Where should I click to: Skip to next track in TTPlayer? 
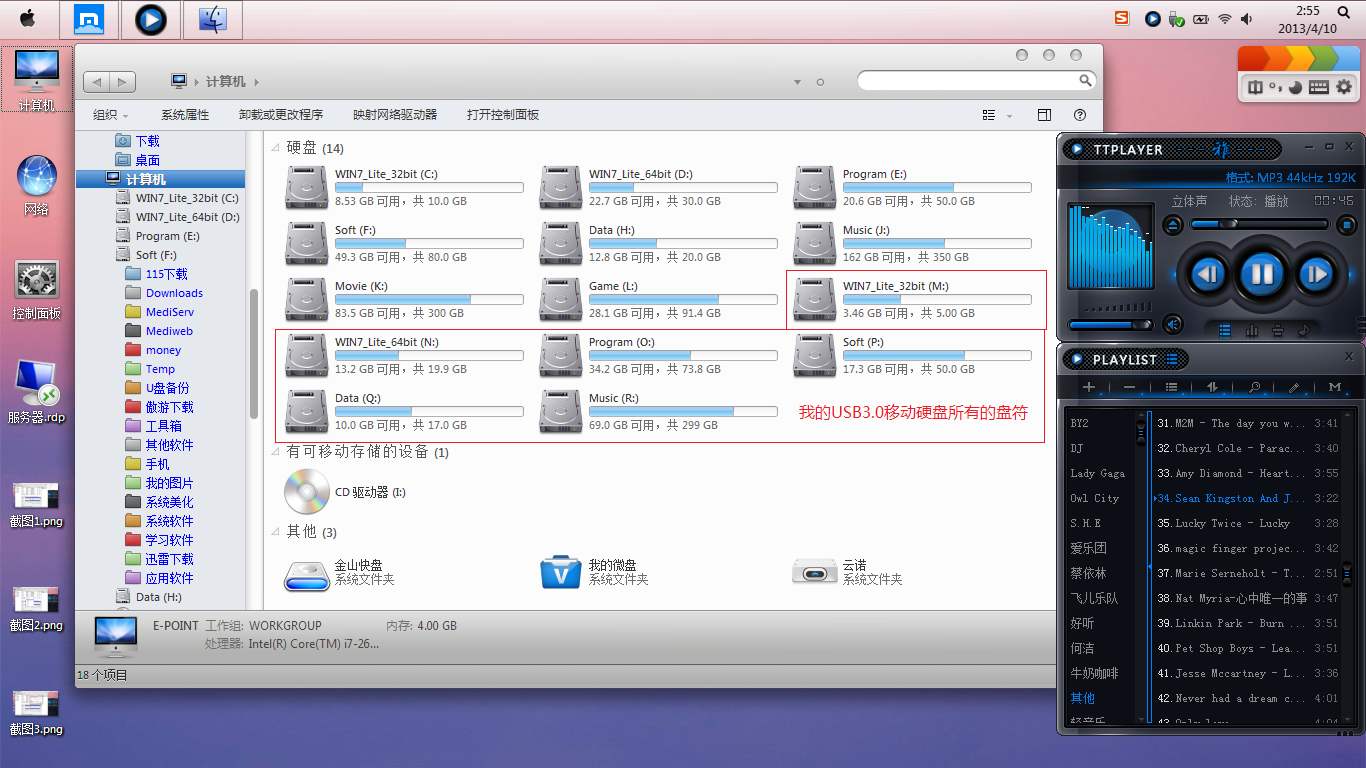(x=1316, y=273)
